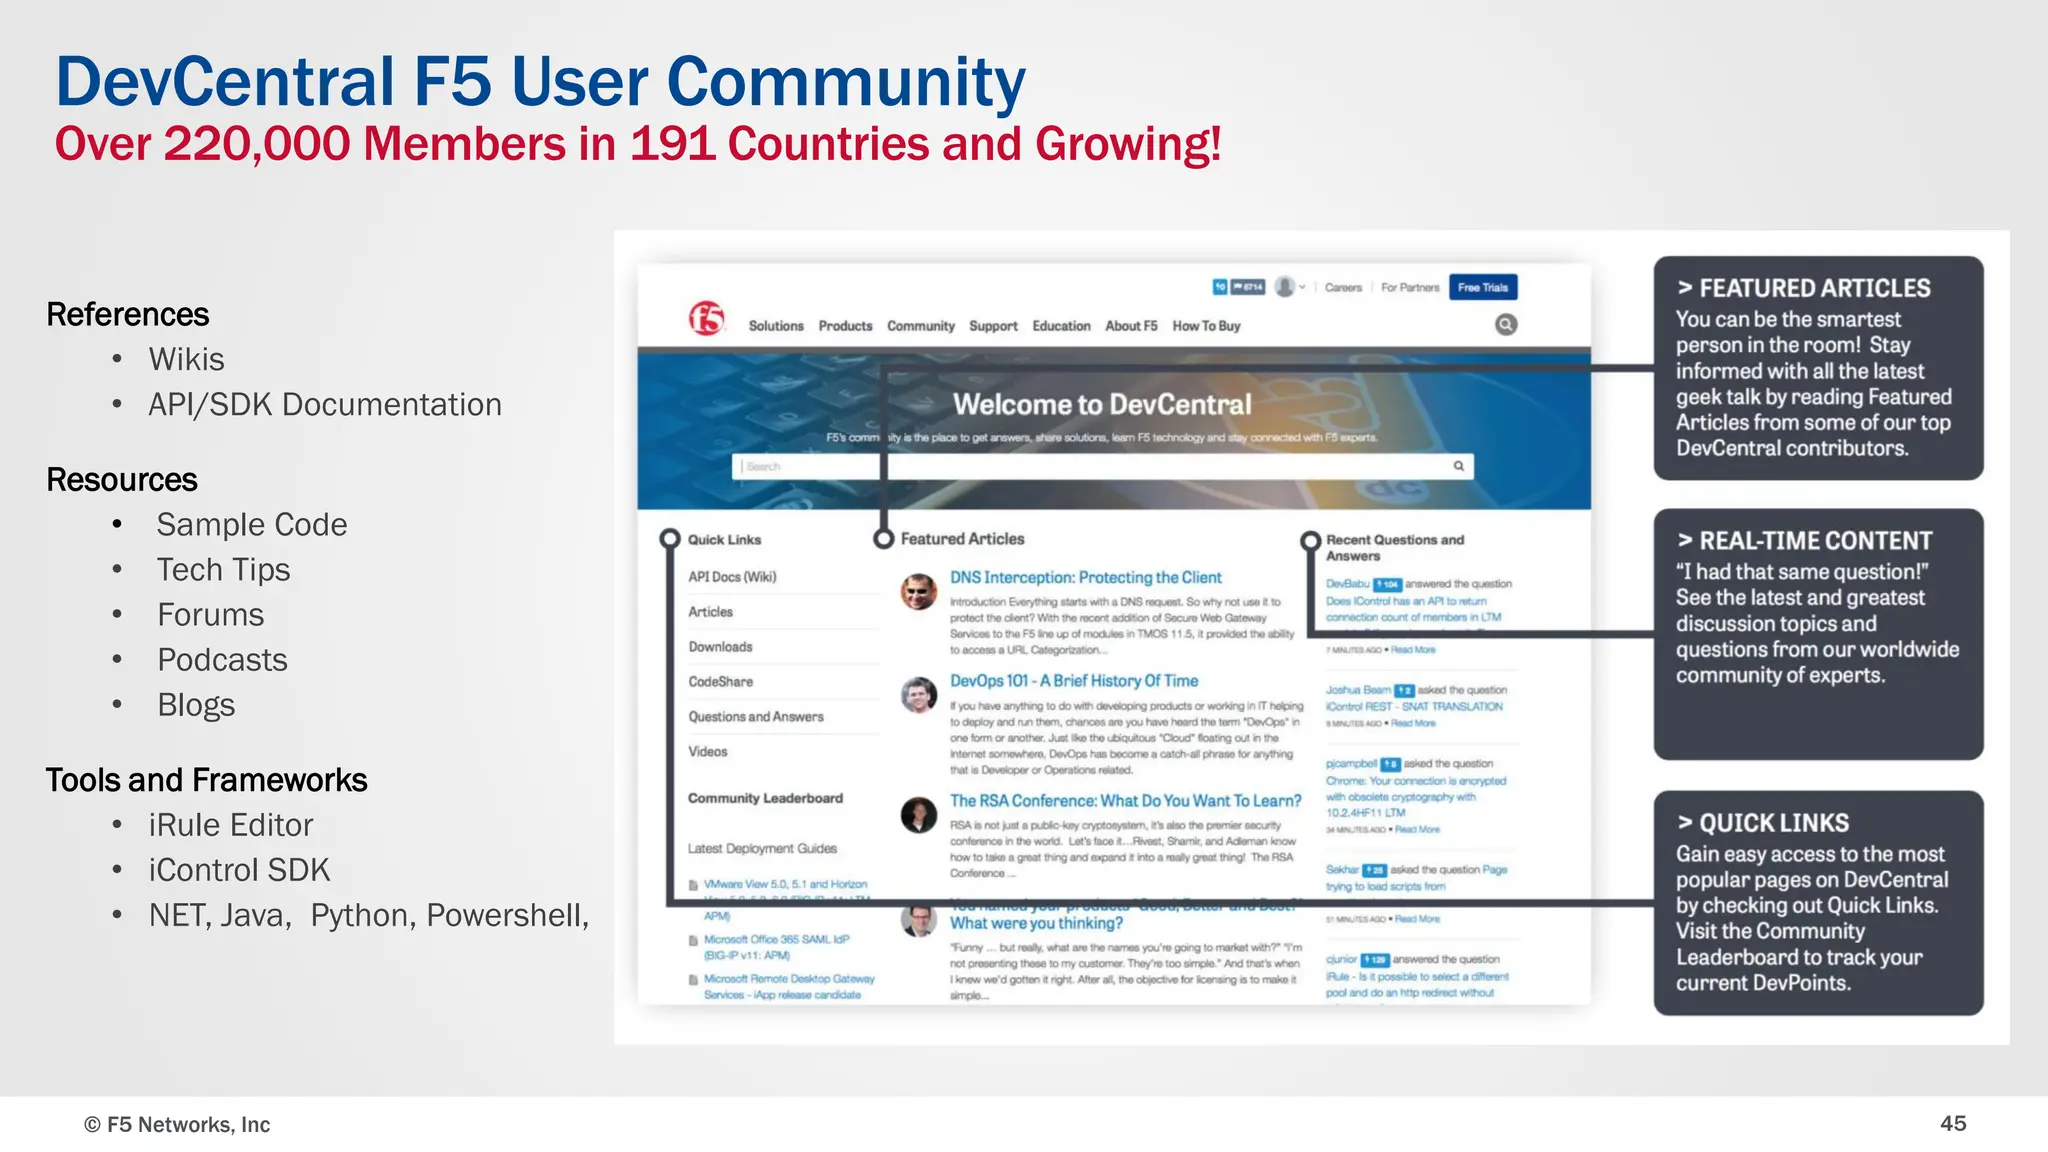Open the How To Buy menu

(x=1206, y=326)
